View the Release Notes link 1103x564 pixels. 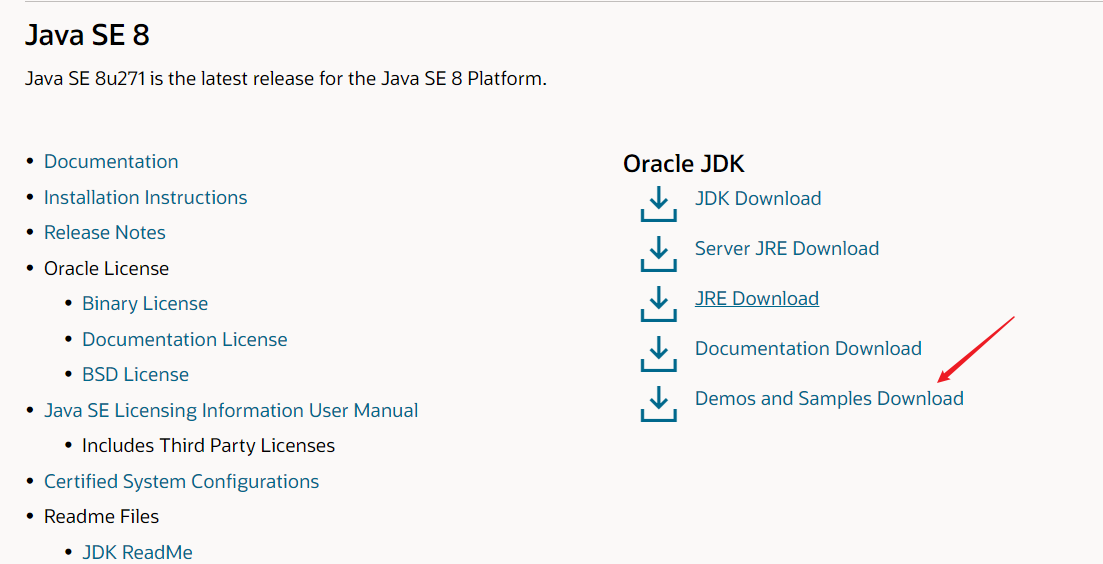105,232
